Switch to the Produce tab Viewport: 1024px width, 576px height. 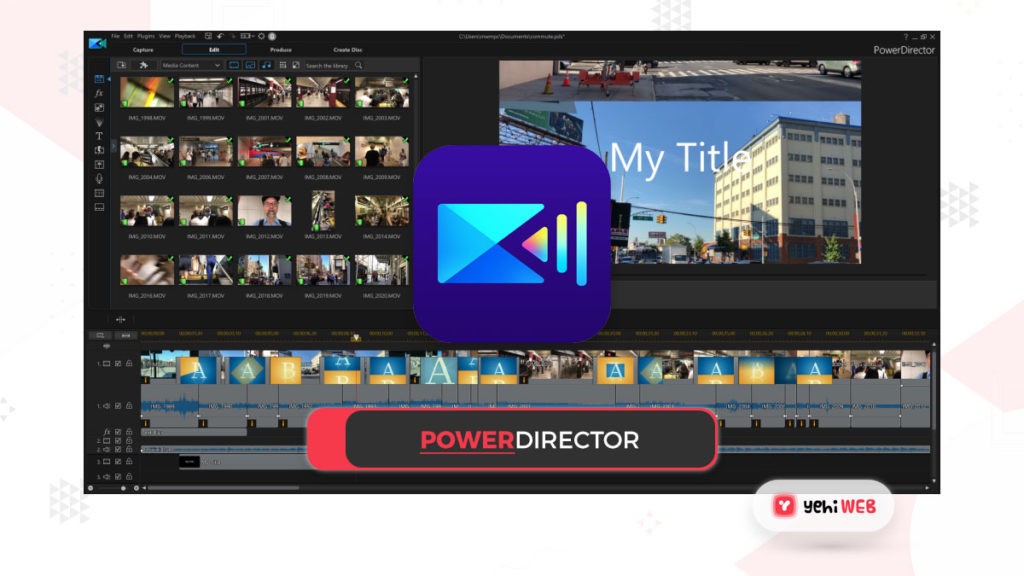281,49
